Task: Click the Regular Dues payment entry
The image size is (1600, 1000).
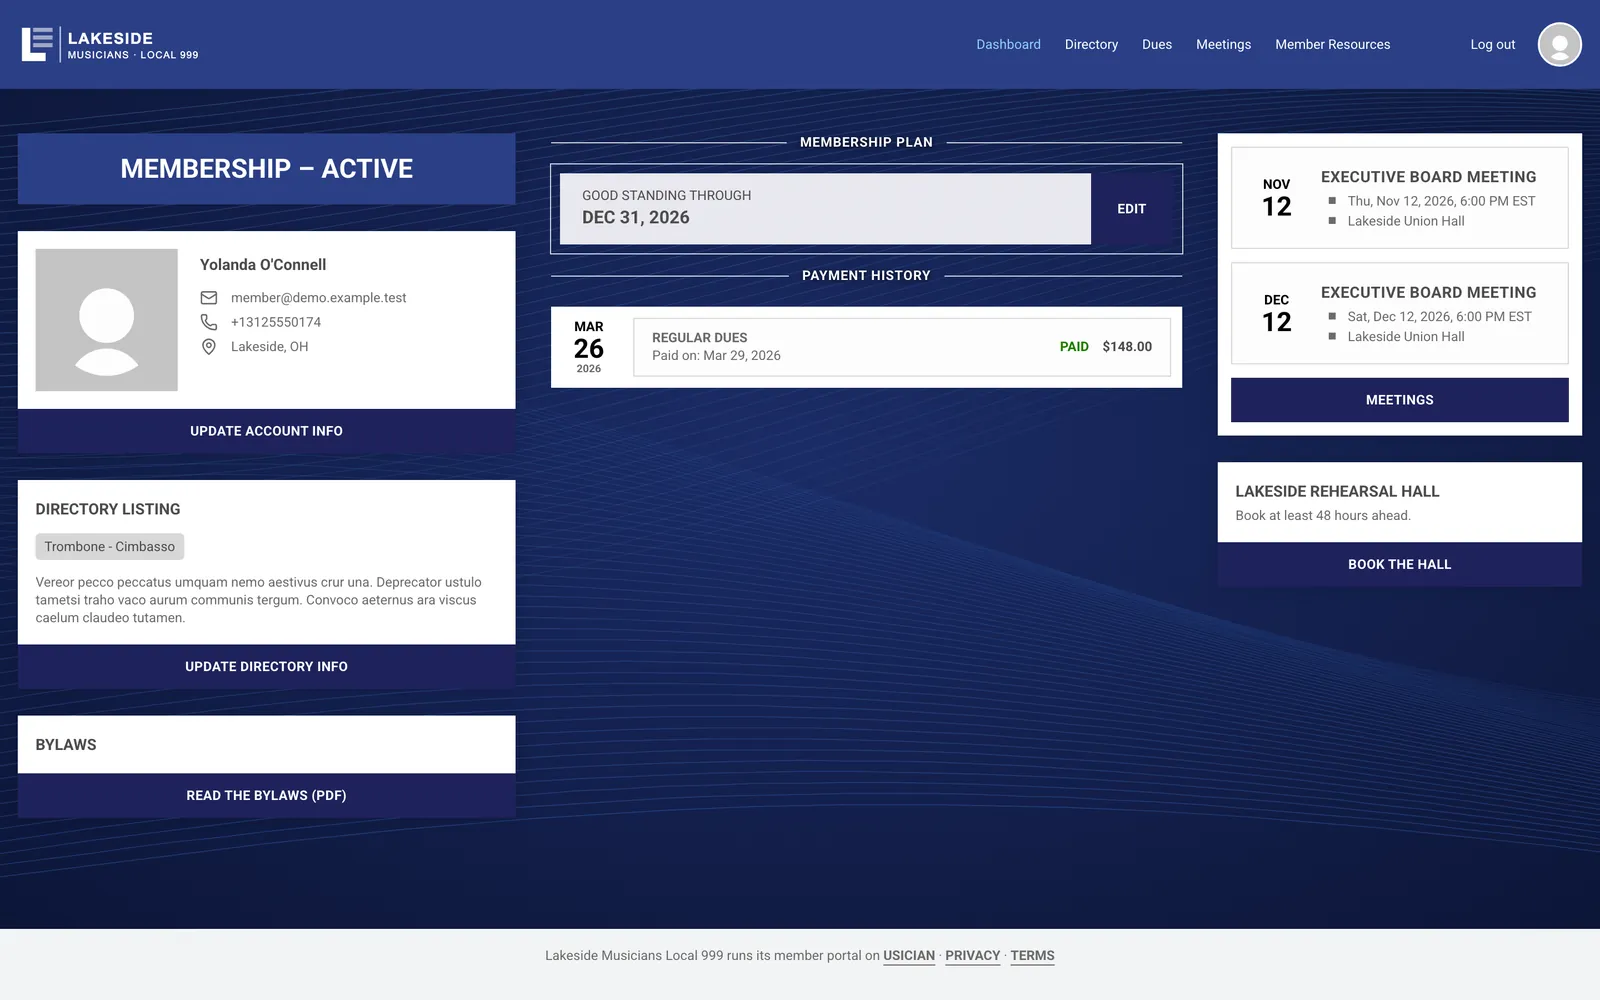Action: click(902, 347)
